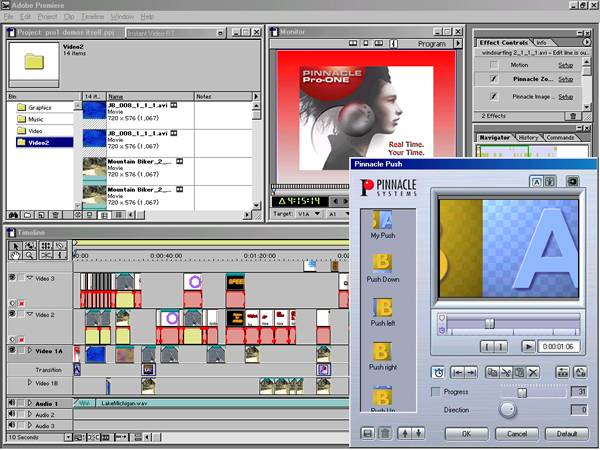600x450 pixels.
Task: Click the Default button
Action: [567, 434]
